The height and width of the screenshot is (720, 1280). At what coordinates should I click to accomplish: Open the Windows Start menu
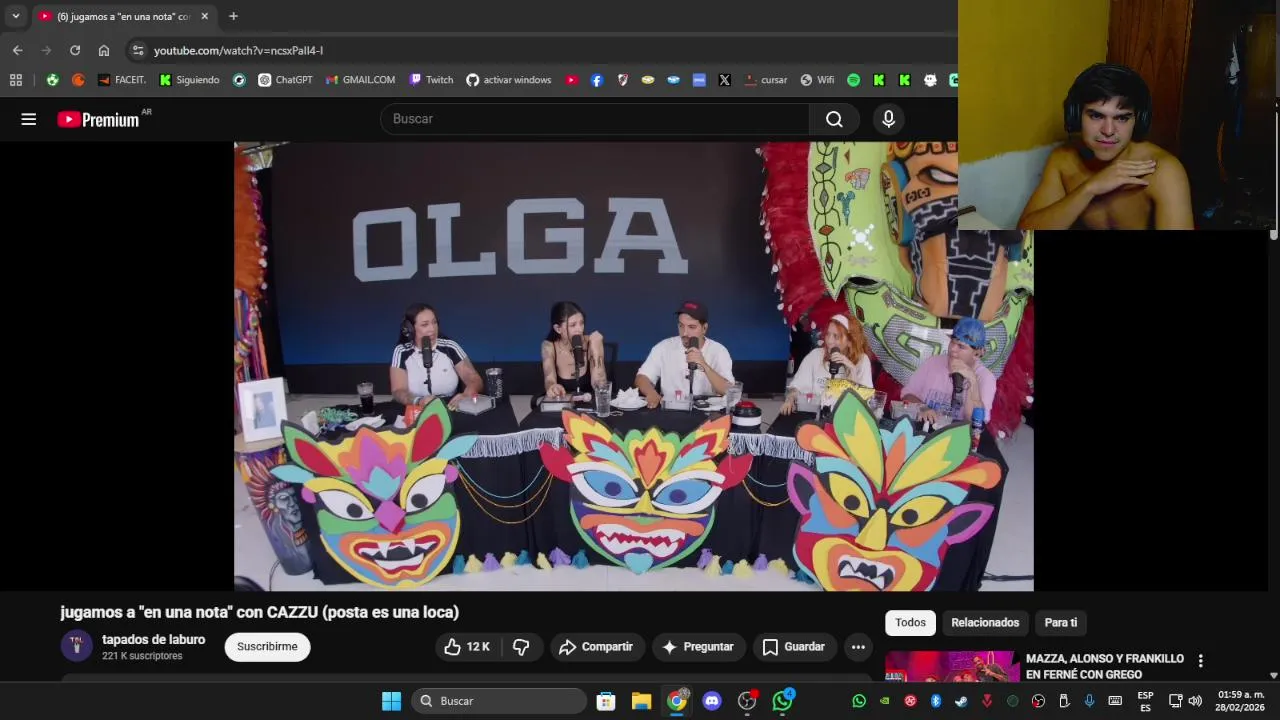point(391,701)
